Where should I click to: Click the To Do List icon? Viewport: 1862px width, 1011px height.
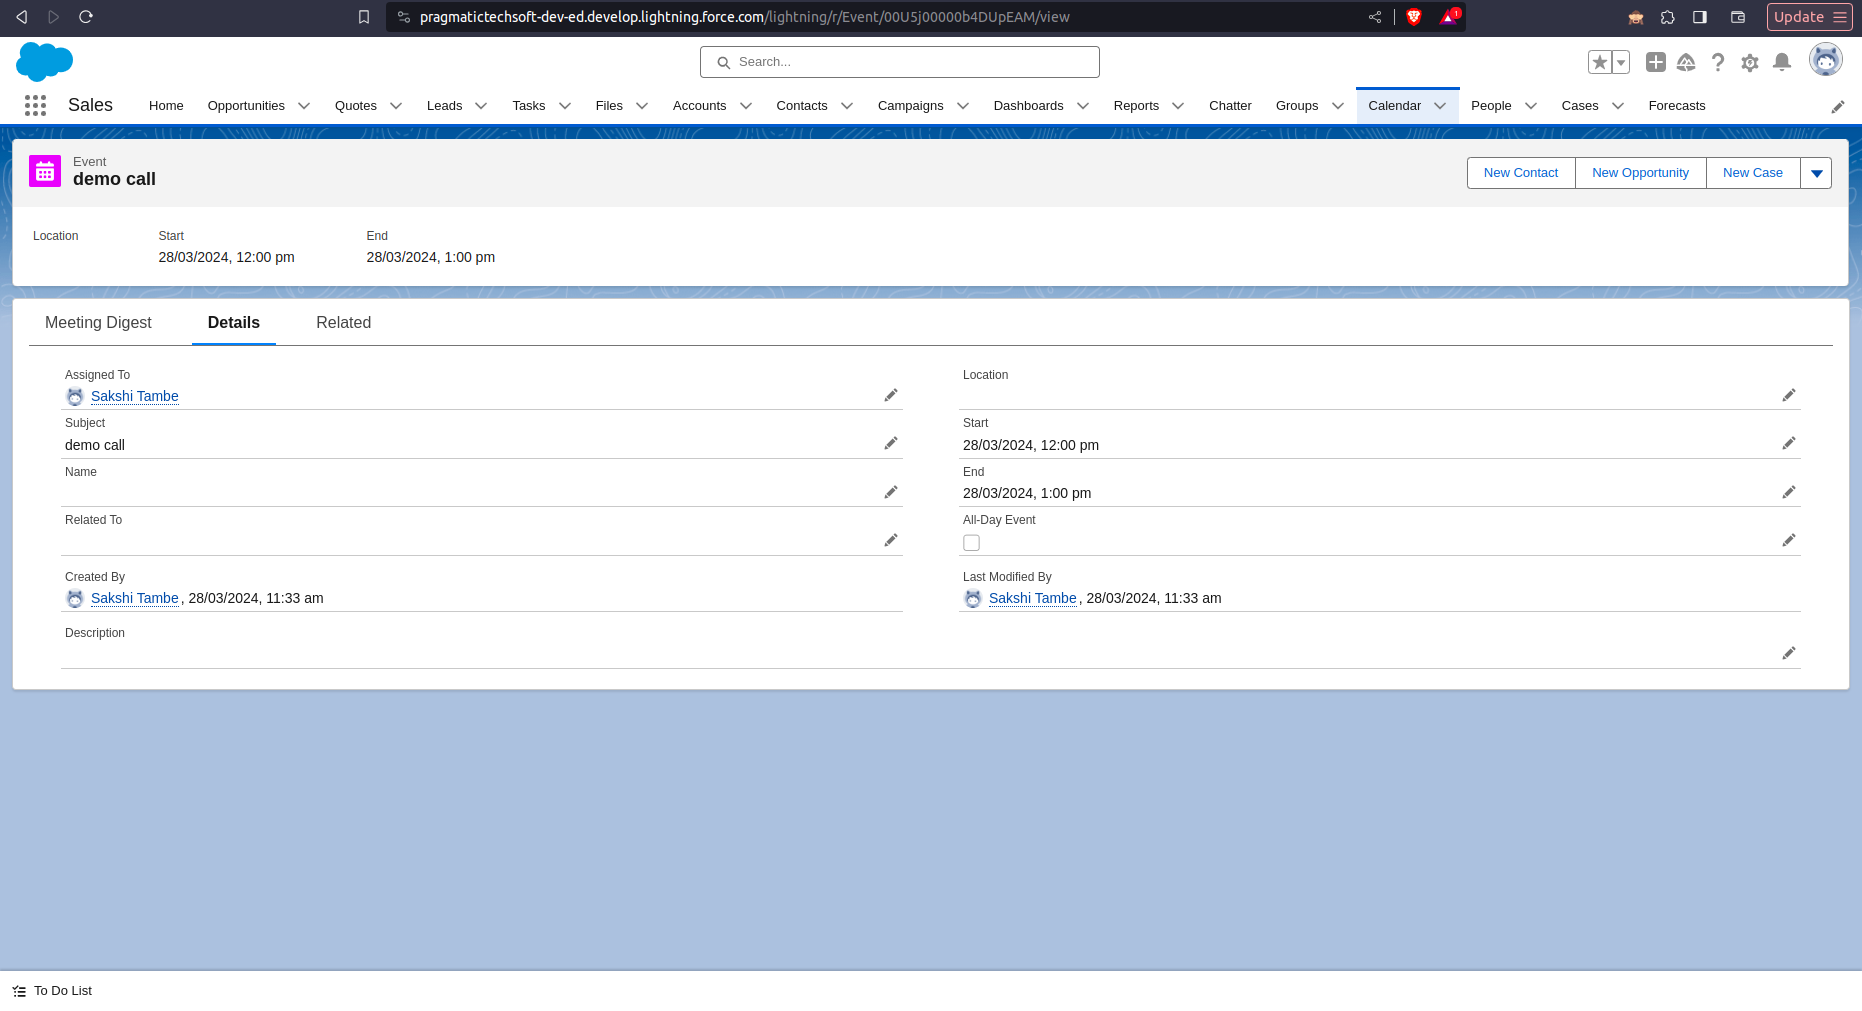19,991
